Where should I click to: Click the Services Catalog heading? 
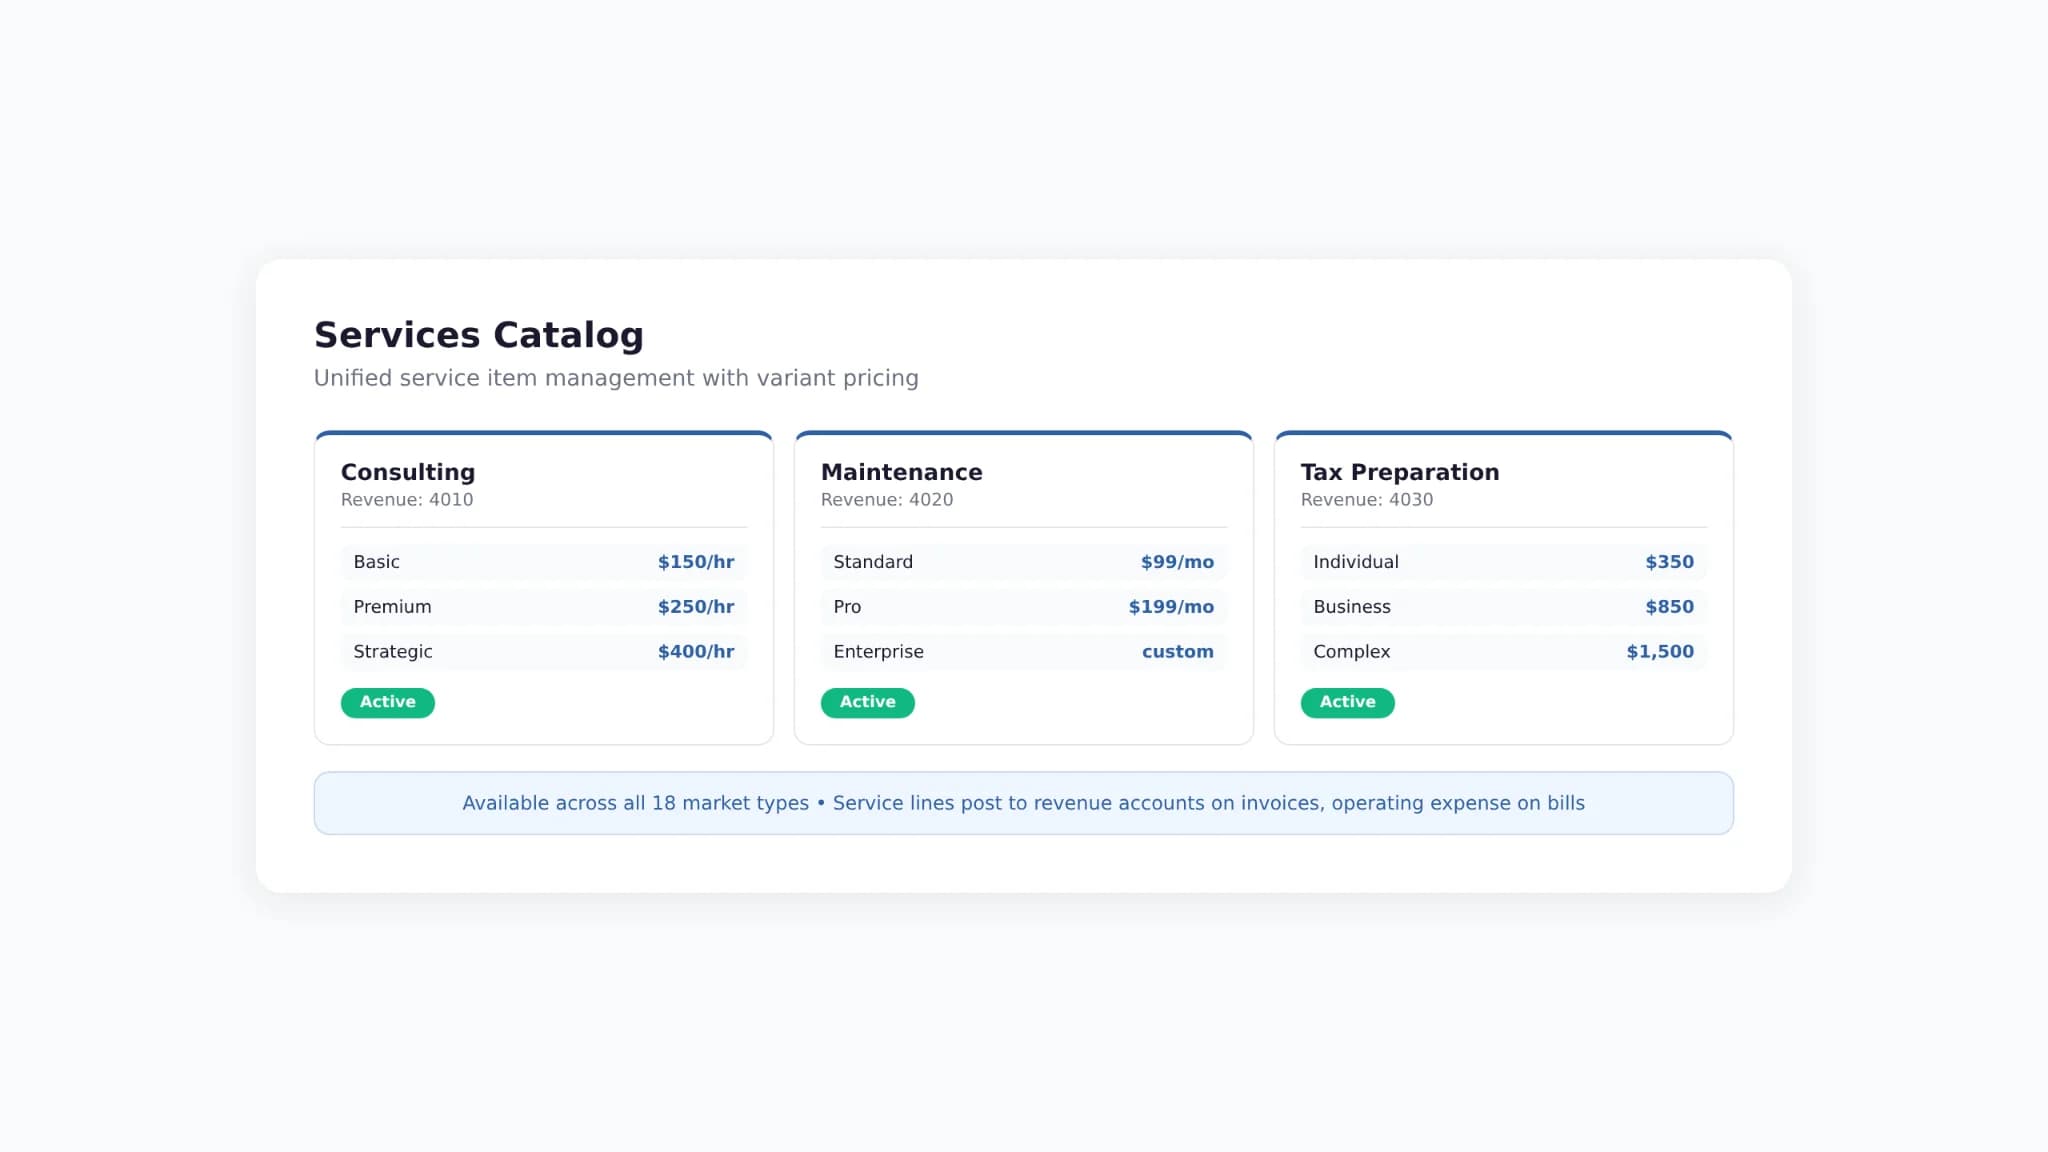[479, 335]
